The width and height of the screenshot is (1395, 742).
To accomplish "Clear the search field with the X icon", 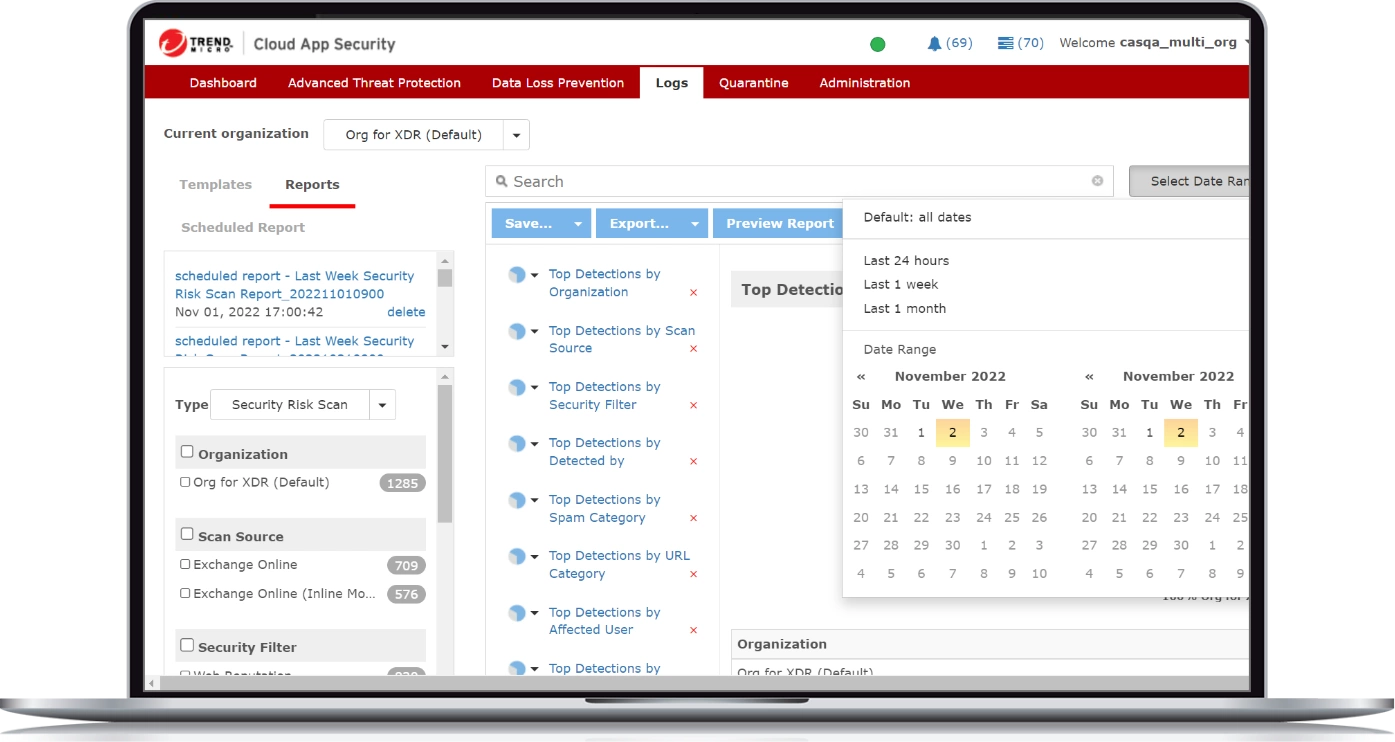I will coord(1097,181).
